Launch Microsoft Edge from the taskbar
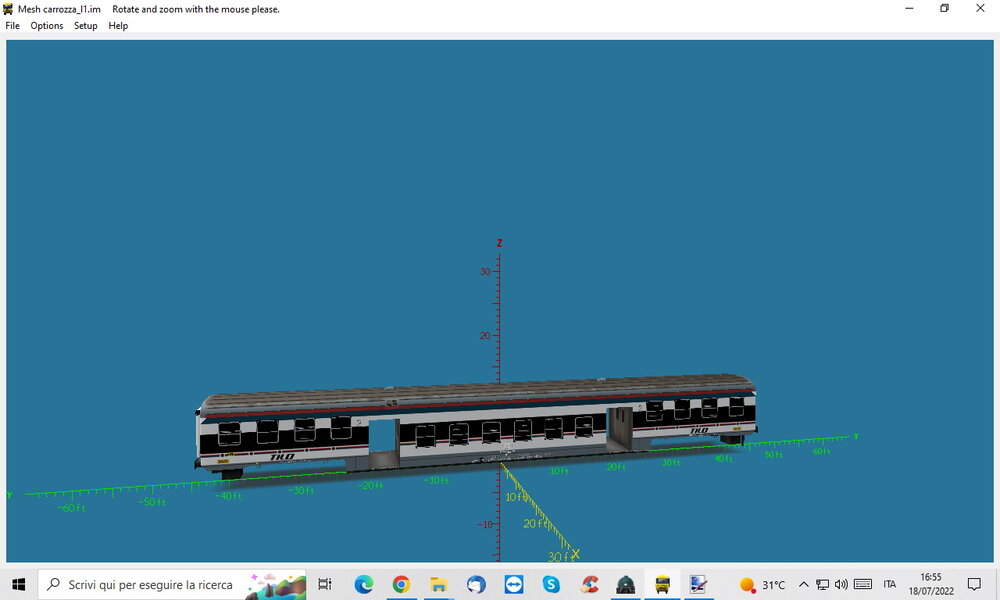 364,584
